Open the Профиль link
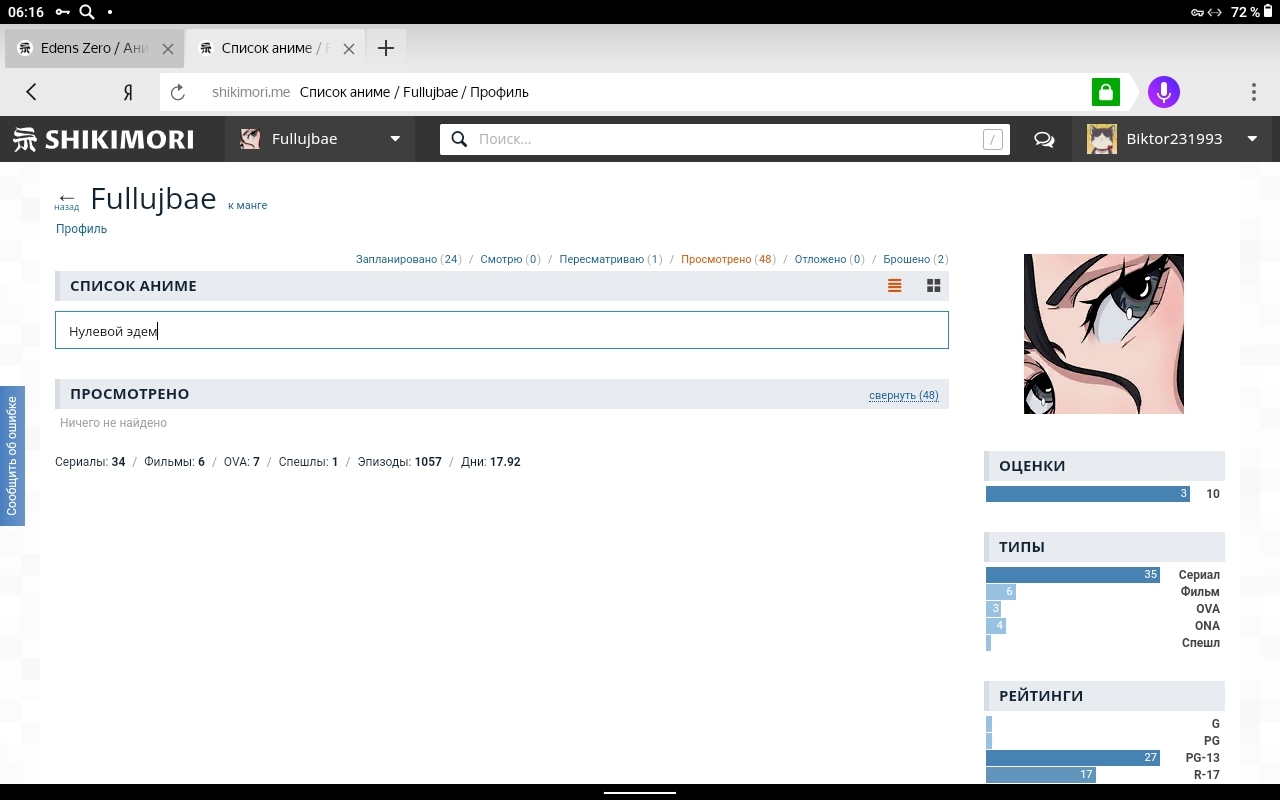1280x800 pixels. (81, 229)
